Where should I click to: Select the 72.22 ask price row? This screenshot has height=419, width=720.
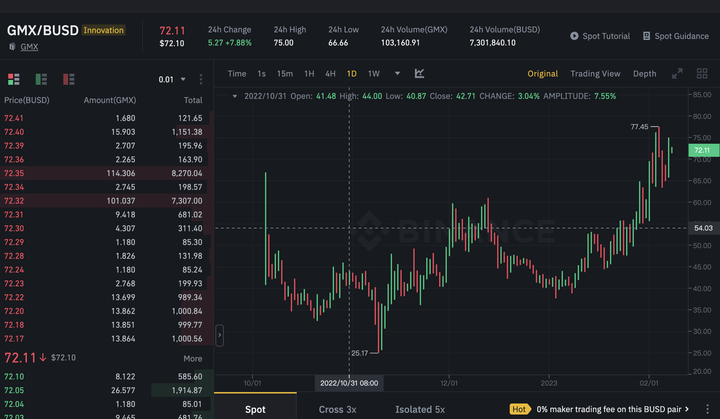[x=107, y=297]
